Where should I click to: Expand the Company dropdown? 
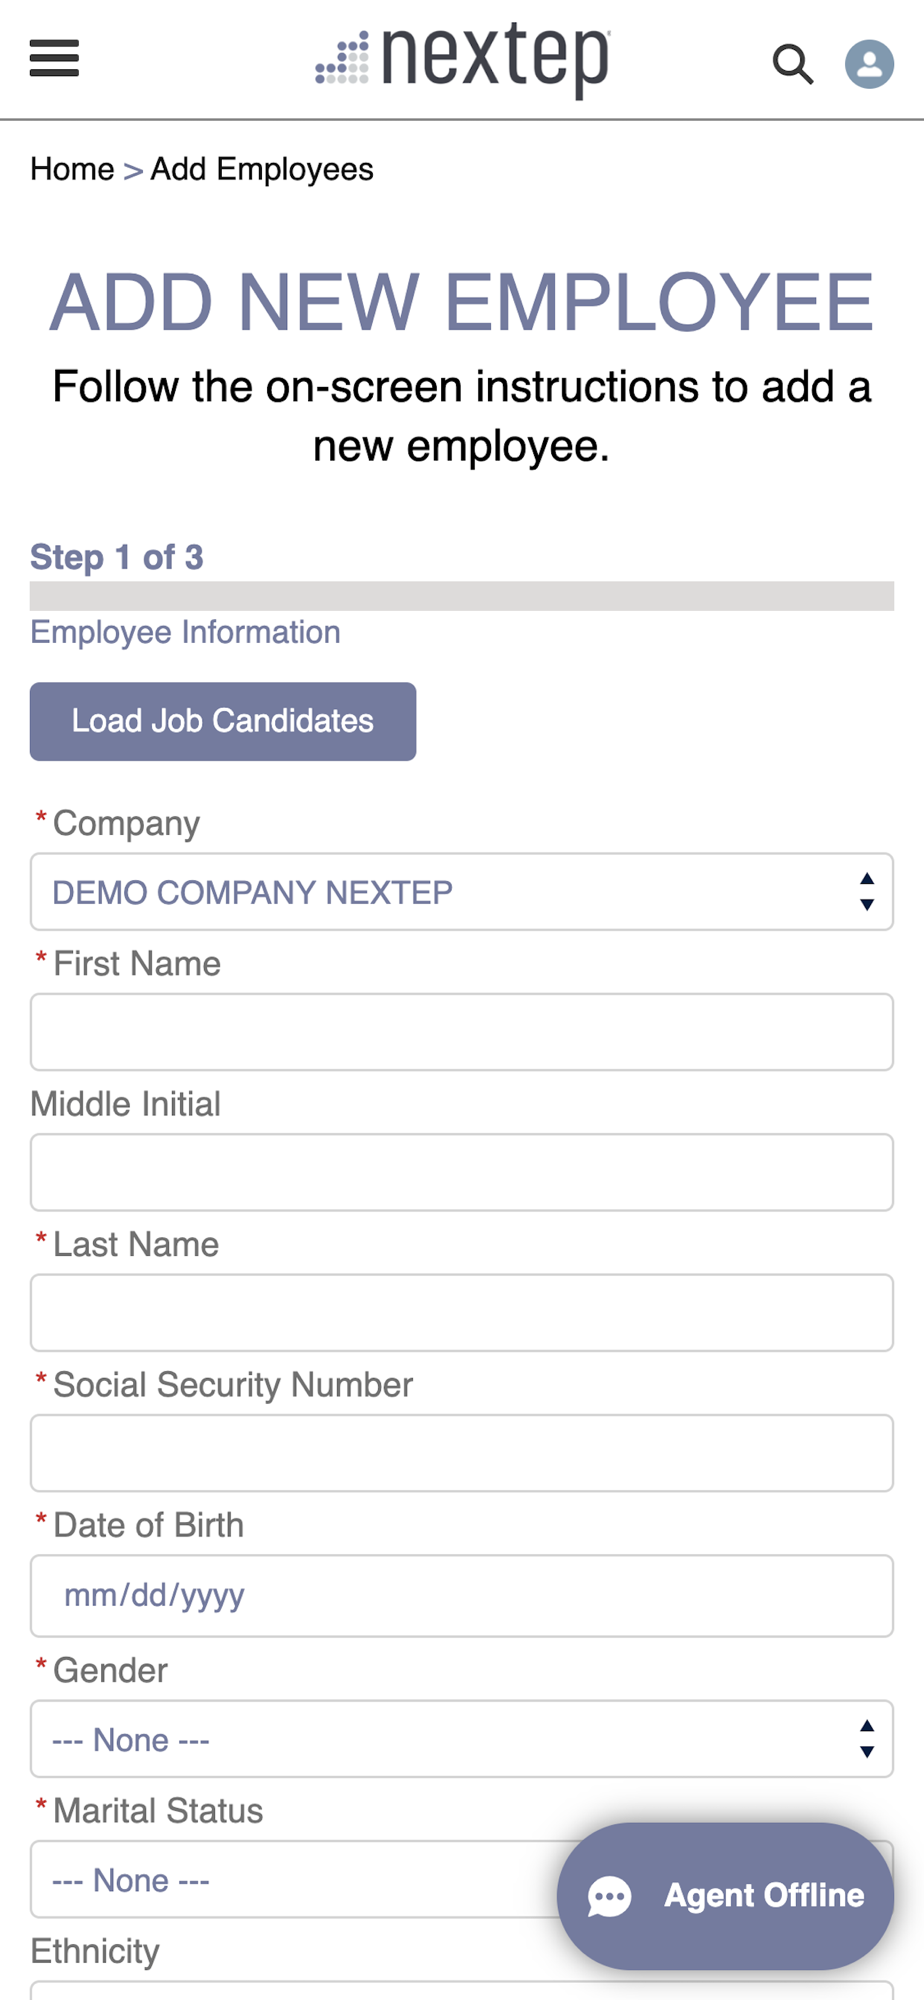(x=462, y=891)
